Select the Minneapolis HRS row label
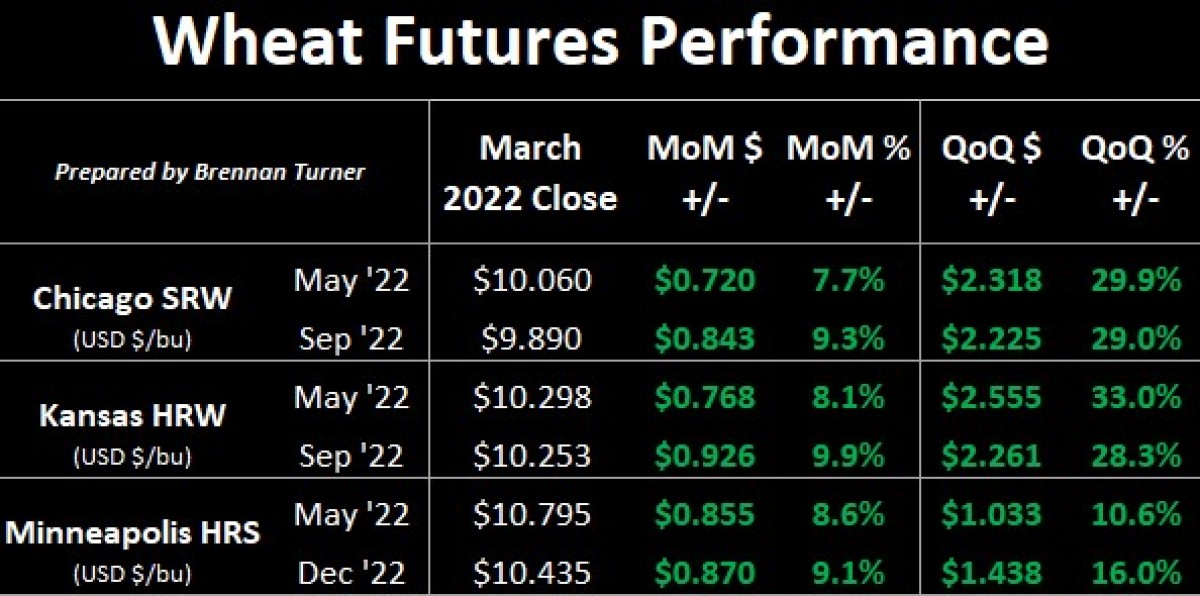Image resolution: width=1200 pixels, height=596 pixels. click(133, 532)
